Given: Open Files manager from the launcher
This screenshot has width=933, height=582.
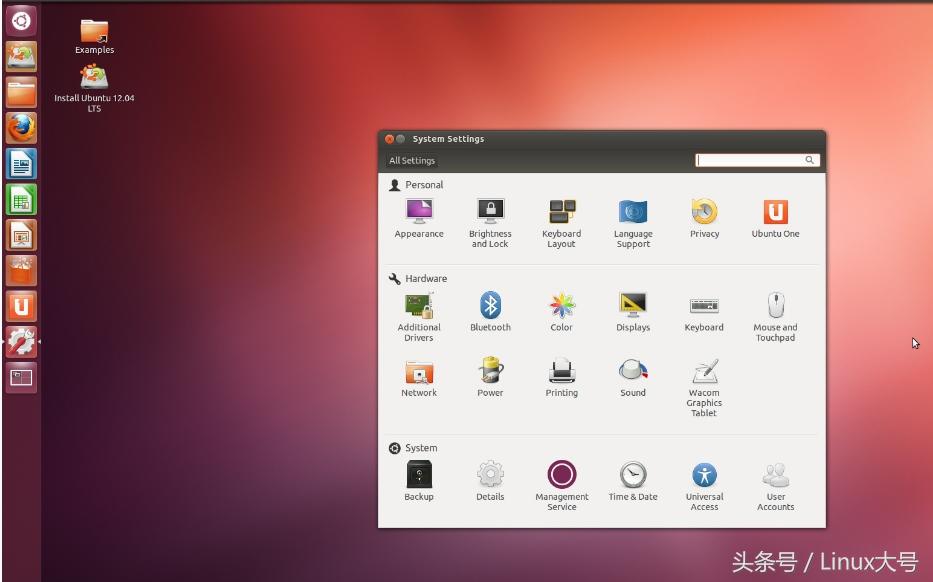Looking at the screenshot, I should click(21, 92).
